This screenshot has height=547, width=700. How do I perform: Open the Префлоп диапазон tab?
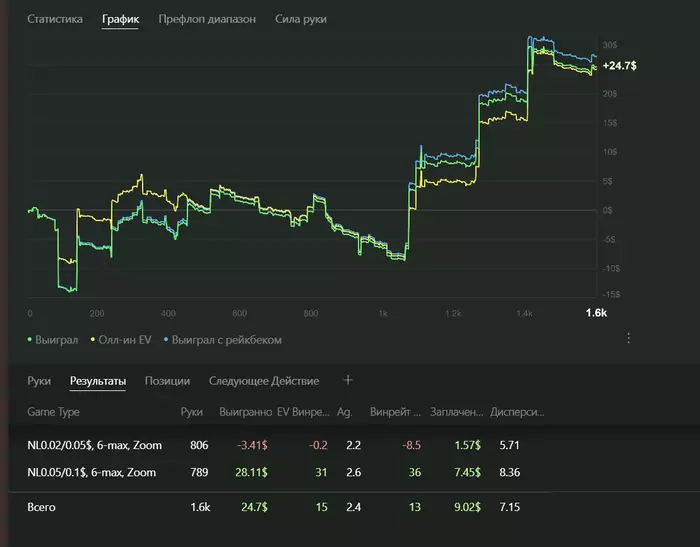[207, 19]
